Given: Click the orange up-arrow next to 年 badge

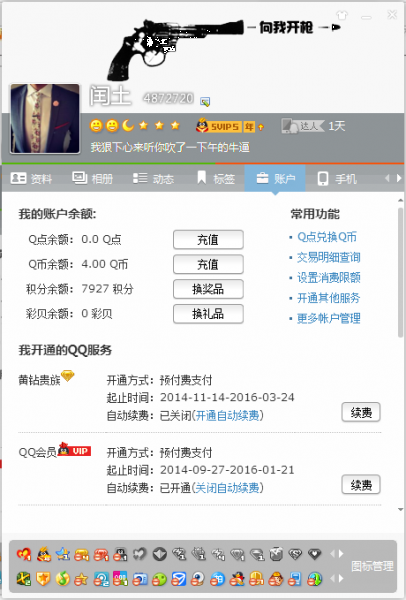Looking at the screenshot, I should tap(261, 127).
